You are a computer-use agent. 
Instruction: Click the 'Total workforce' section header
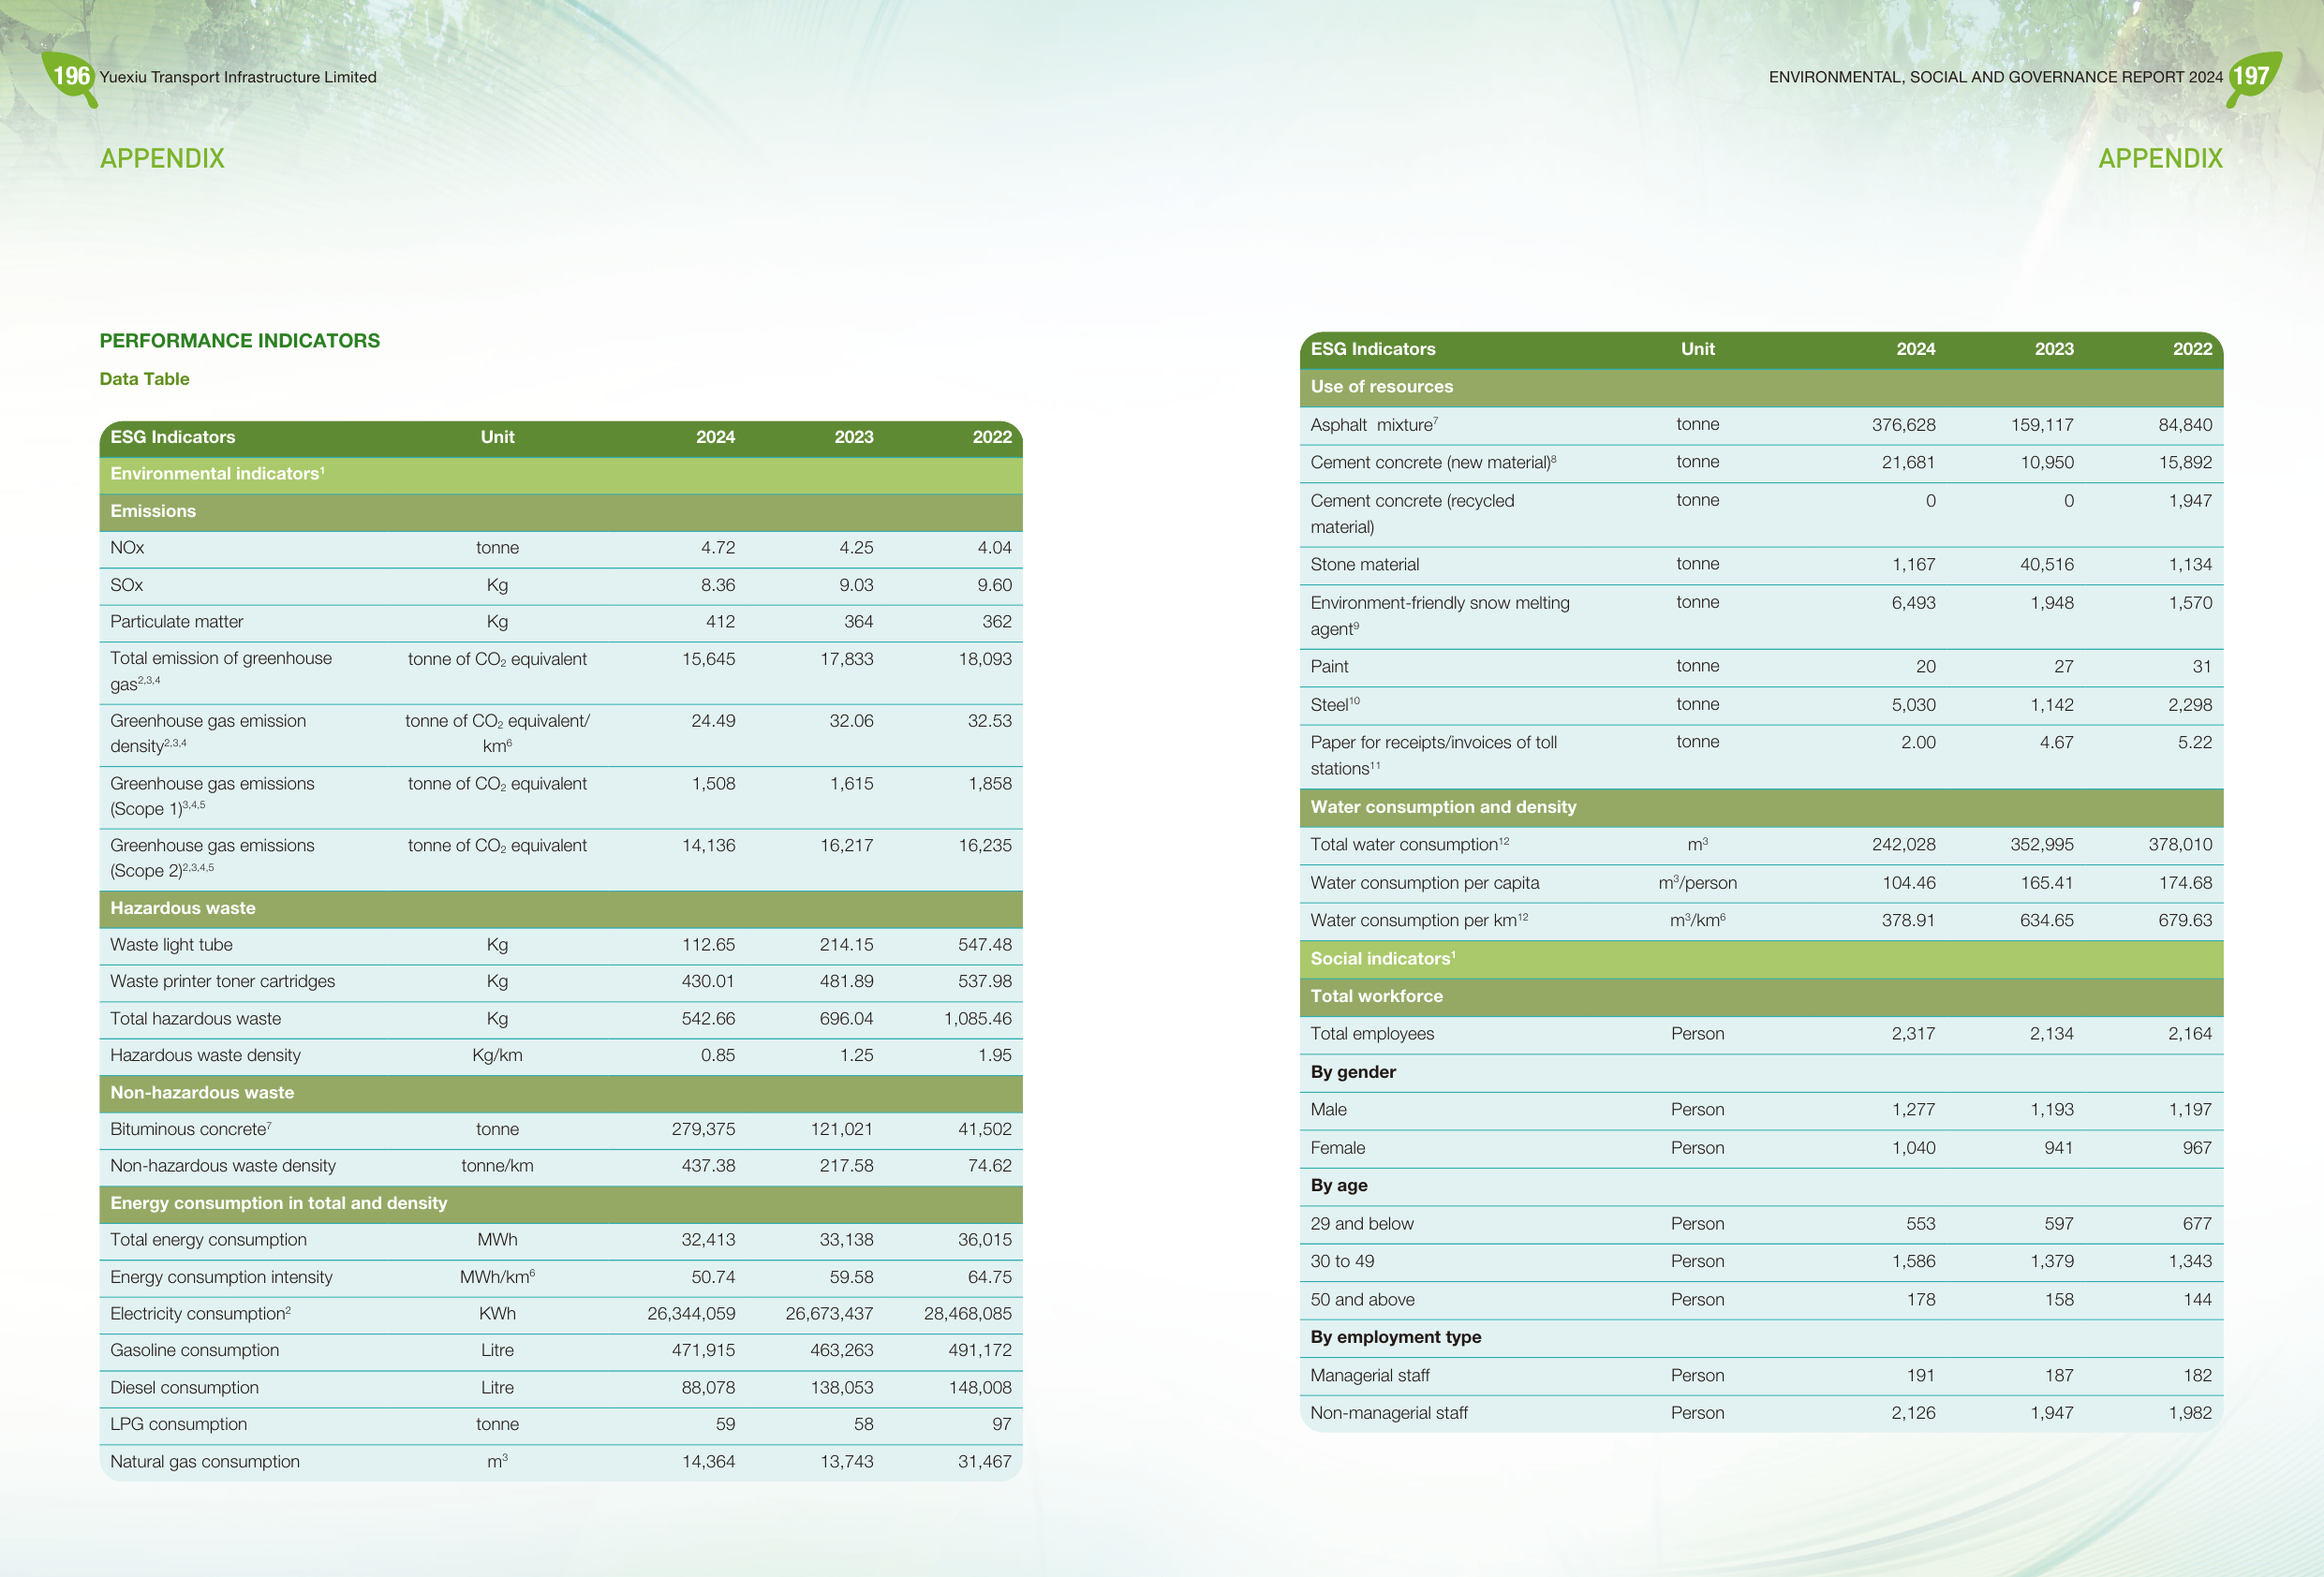click(1761, 997)
